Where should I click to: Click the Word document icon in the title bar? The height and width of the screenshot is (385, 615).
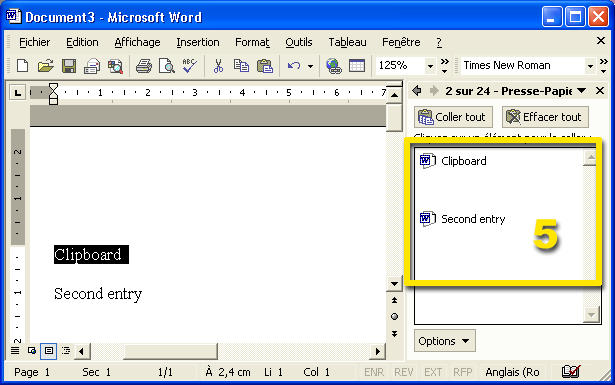[x=14, y=16]
